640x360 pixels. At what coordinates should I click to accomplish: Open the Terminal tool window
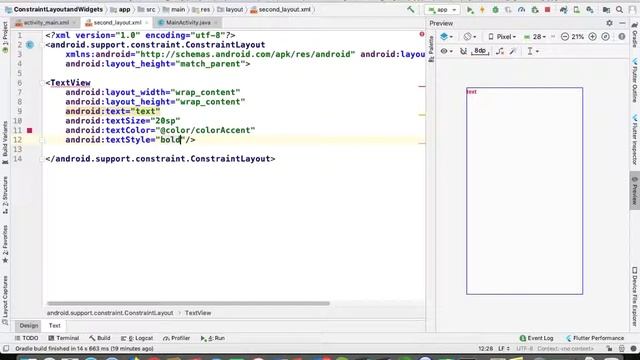(64, 338)
